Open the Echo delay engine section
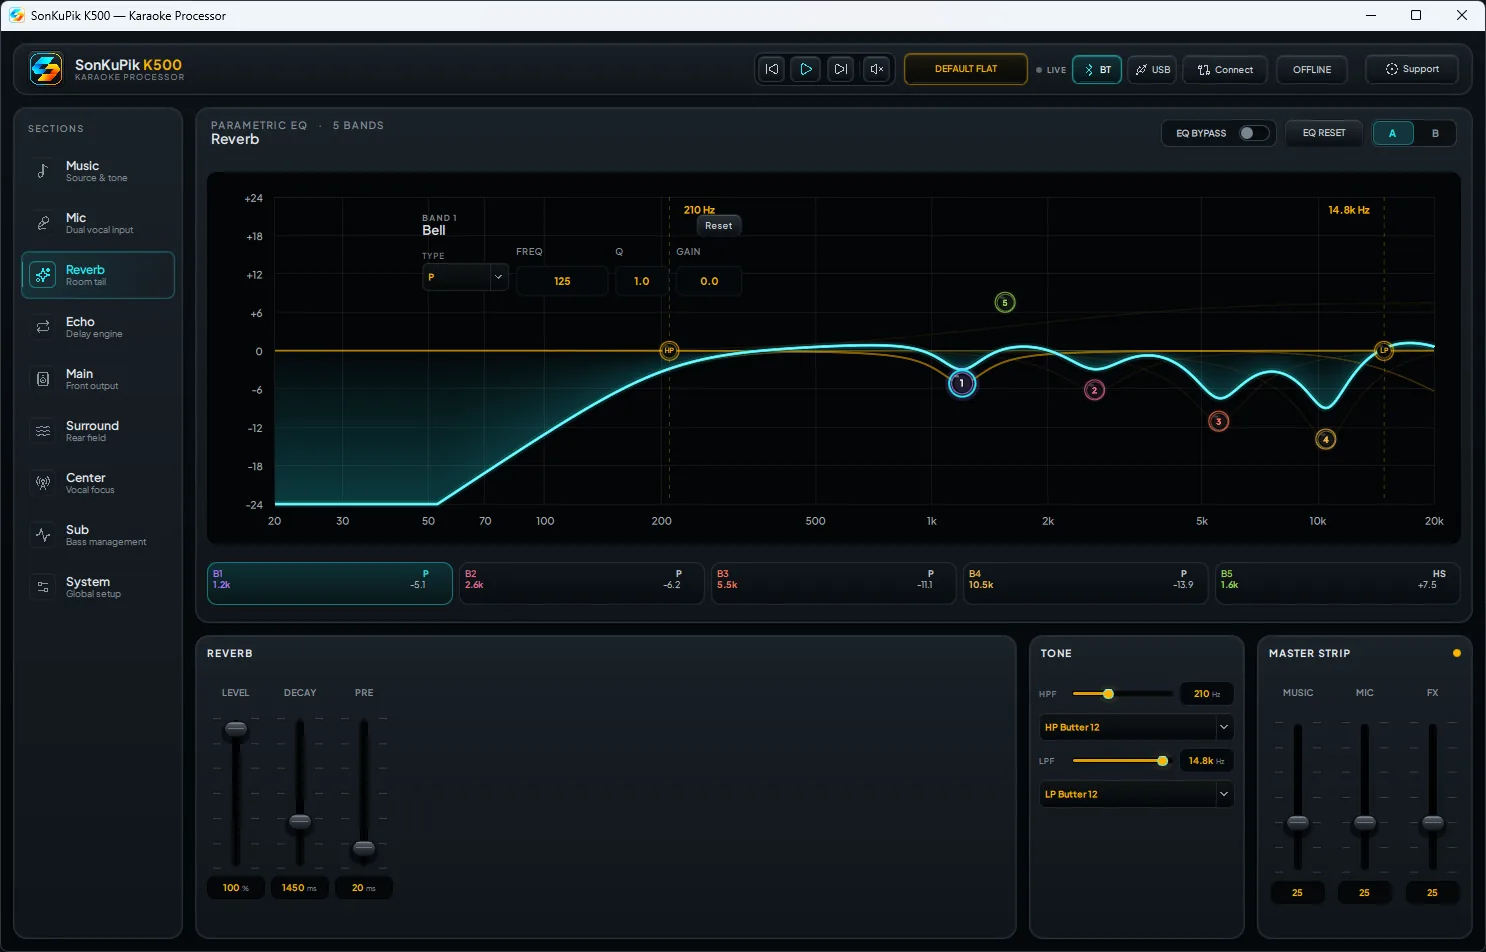Screen dimensions: 1486x952 (x=98, y=327)
